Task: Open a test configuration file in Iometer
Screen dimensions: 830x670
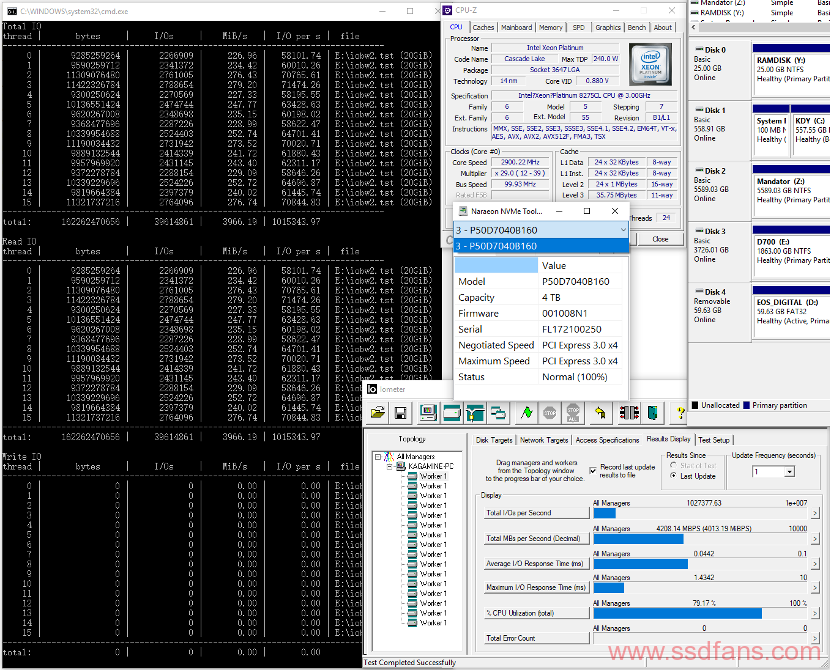Action: [377, 413]
